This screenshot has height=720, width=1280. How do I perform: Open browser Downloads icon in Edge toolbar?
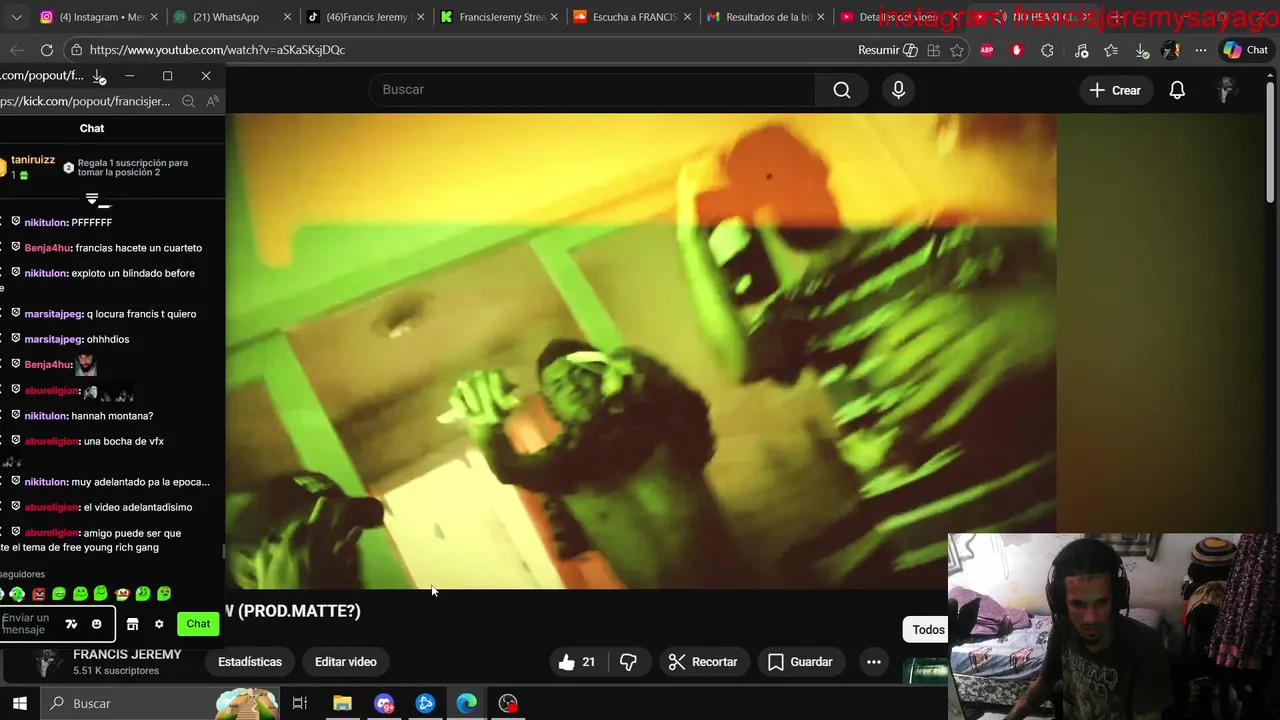1141,50
